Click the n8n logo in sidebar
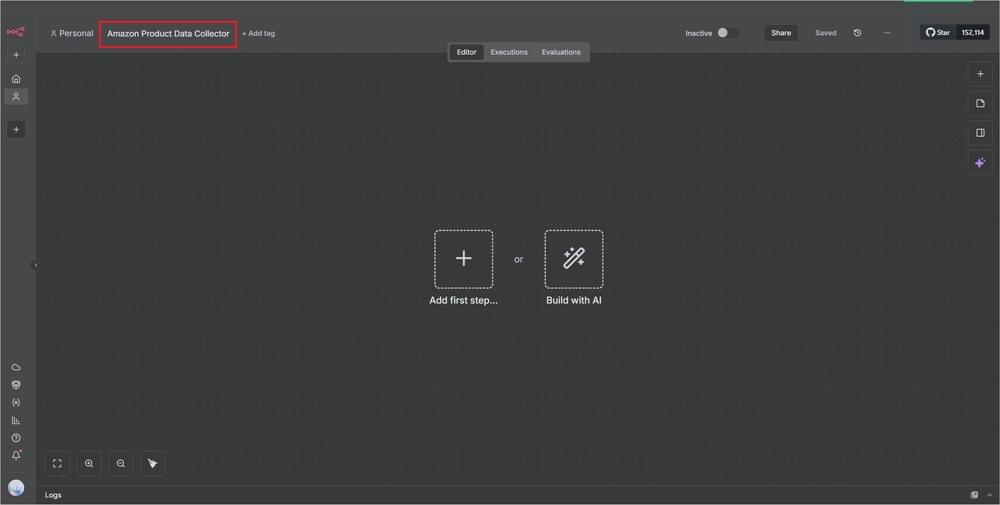This screenshot has width=1000, height=505. [x=15, y=32]
